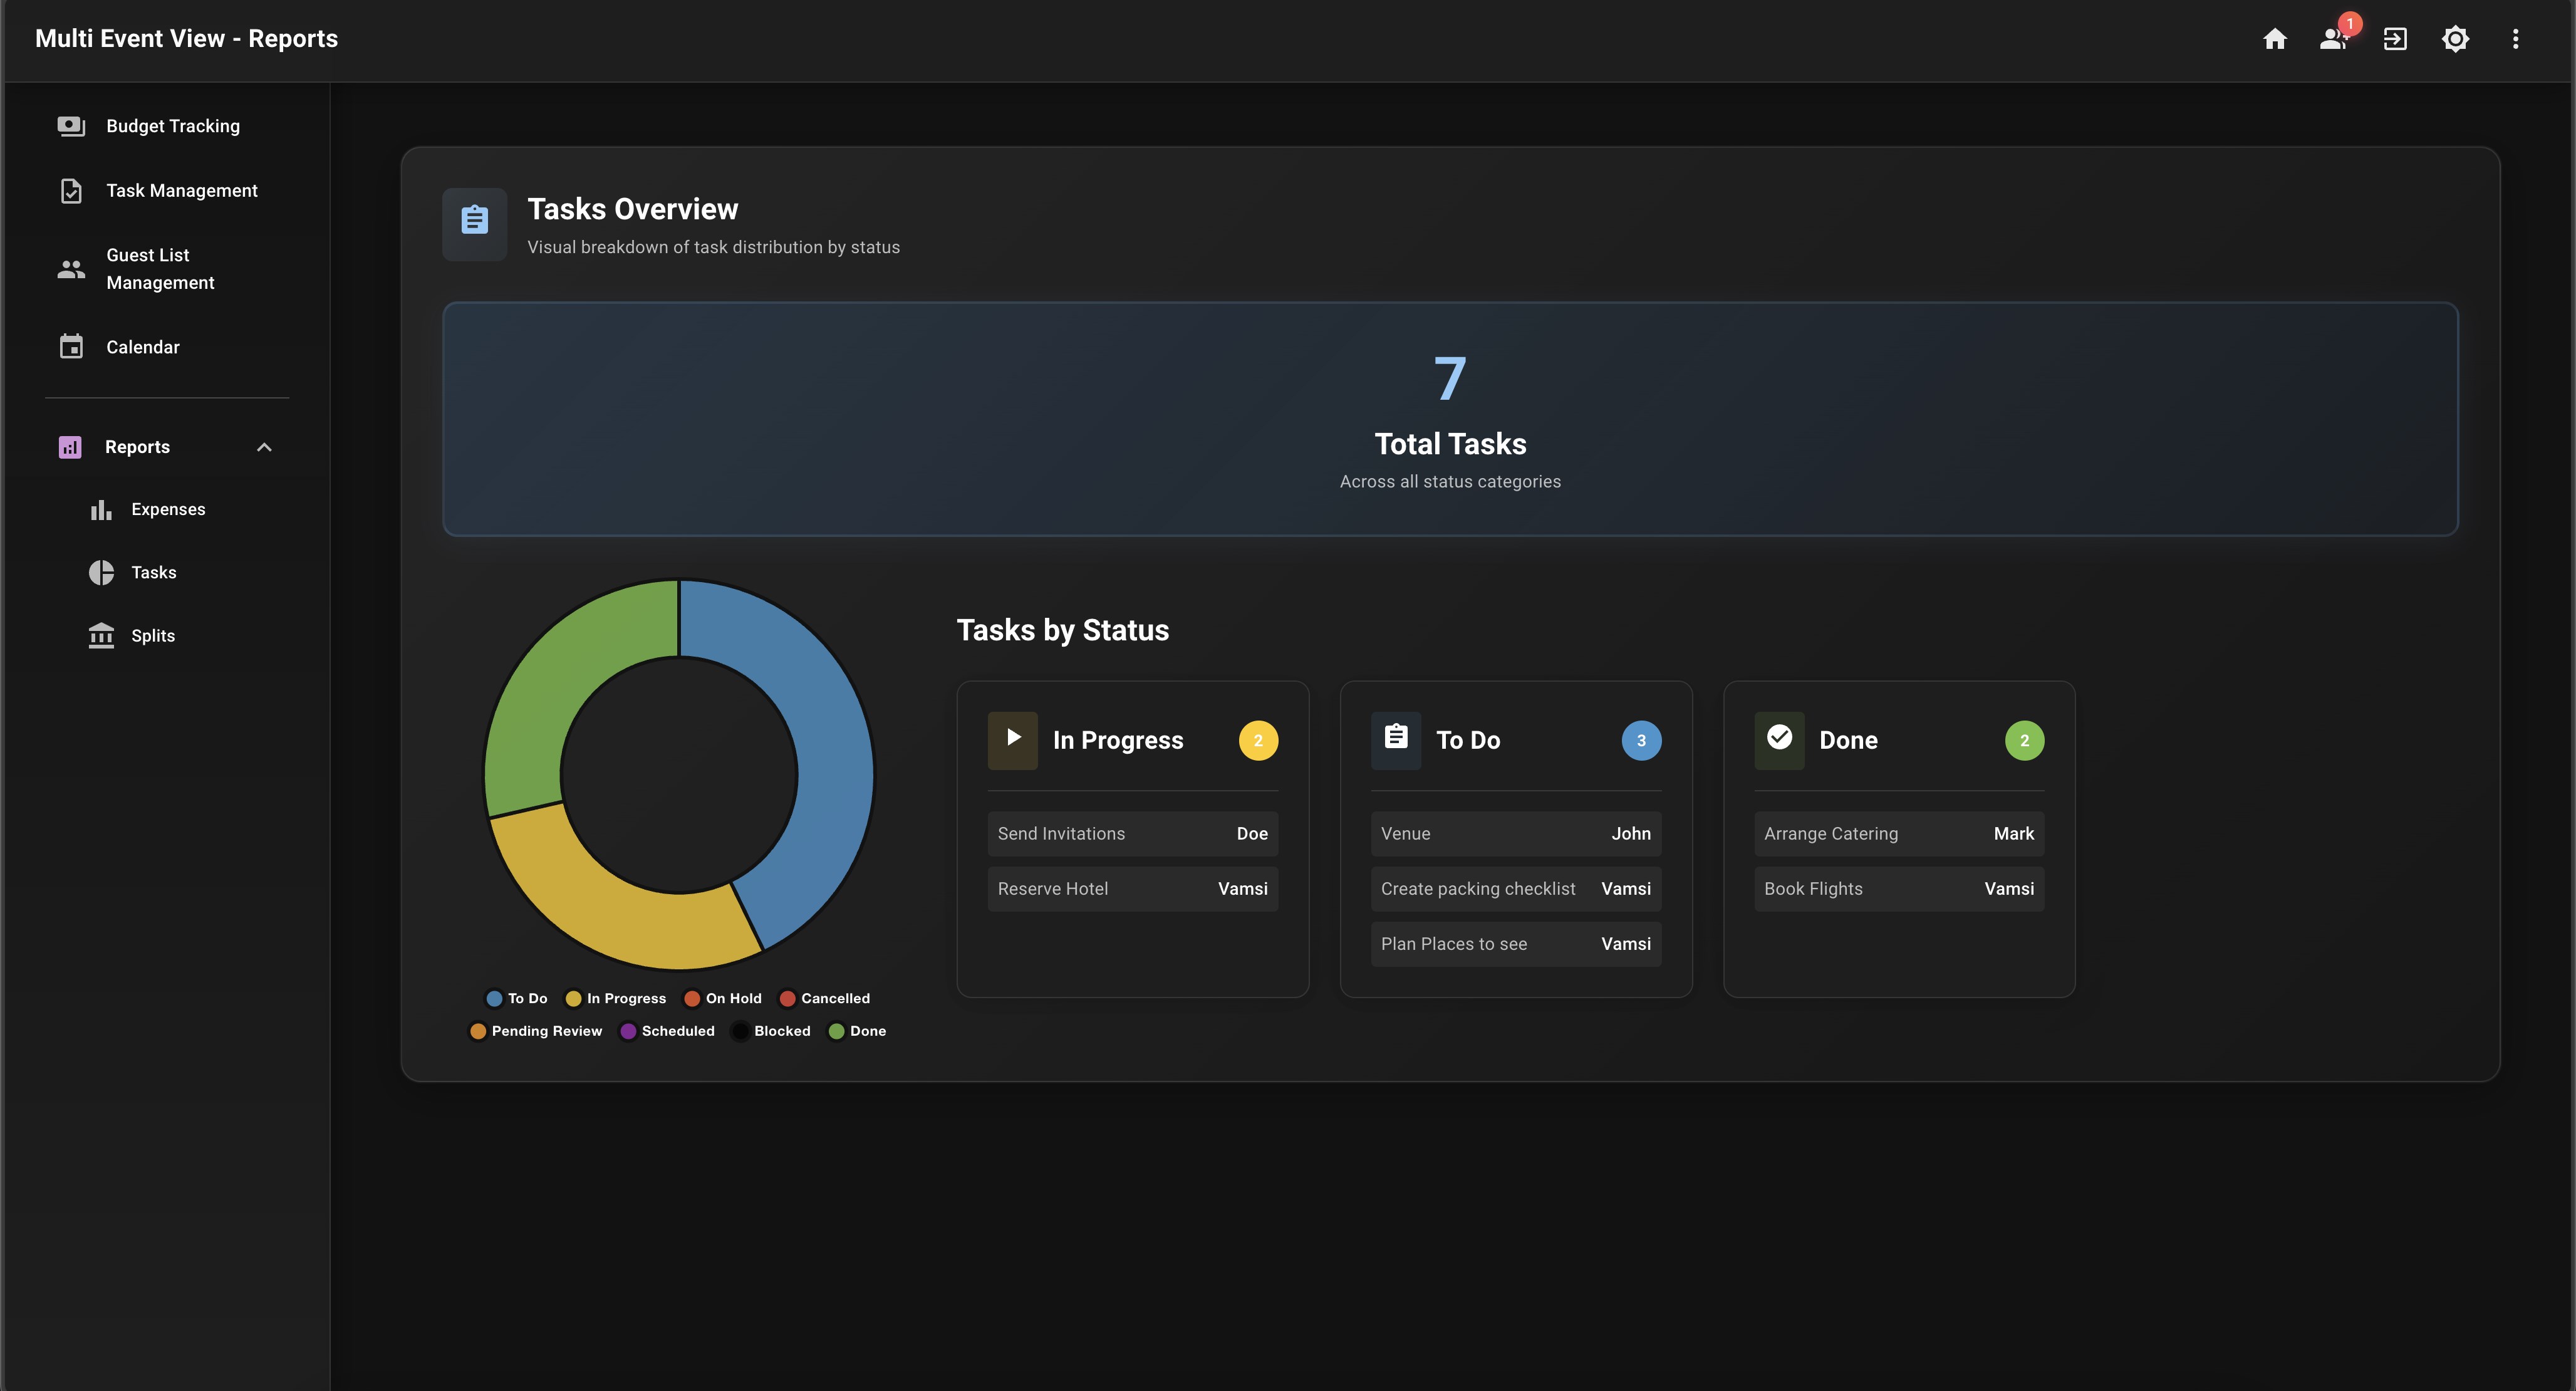This screenshot has height=1391, width=2576.
Task: Open the users notification icon with badge
Action: 2333,39
